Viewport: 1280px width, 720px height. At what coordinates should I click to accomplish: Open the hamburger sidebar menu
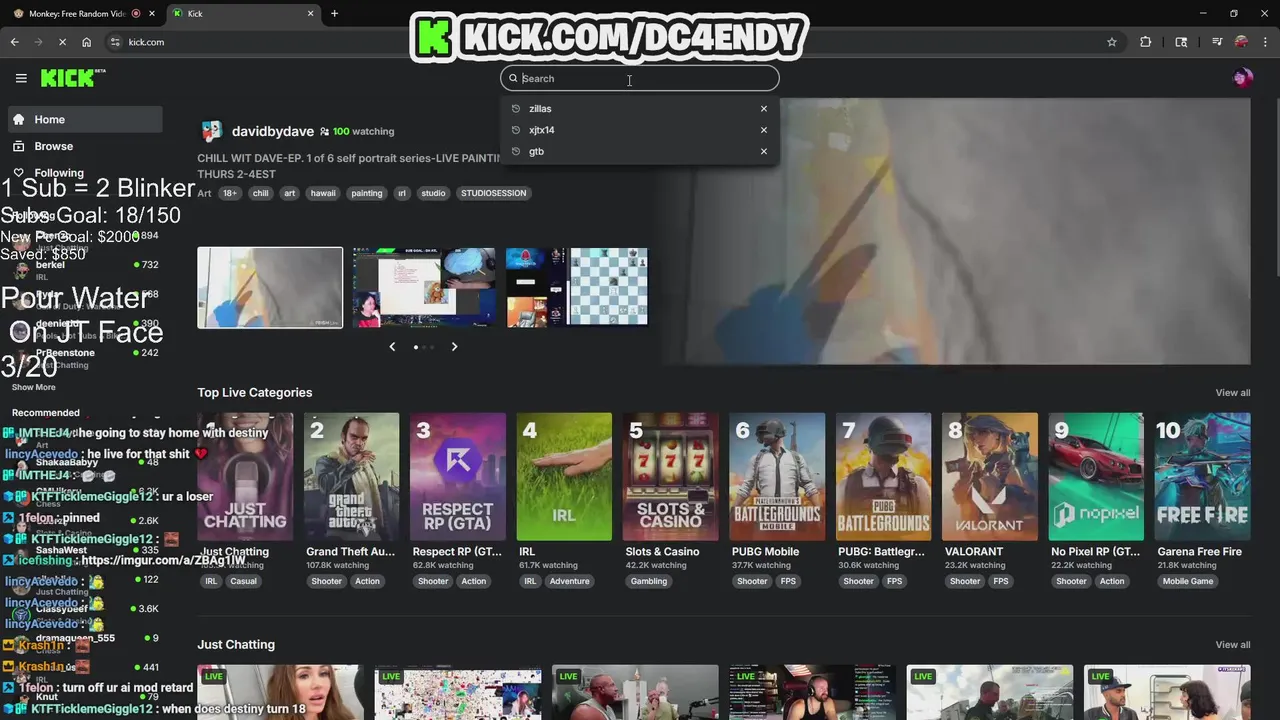point(21,78)
